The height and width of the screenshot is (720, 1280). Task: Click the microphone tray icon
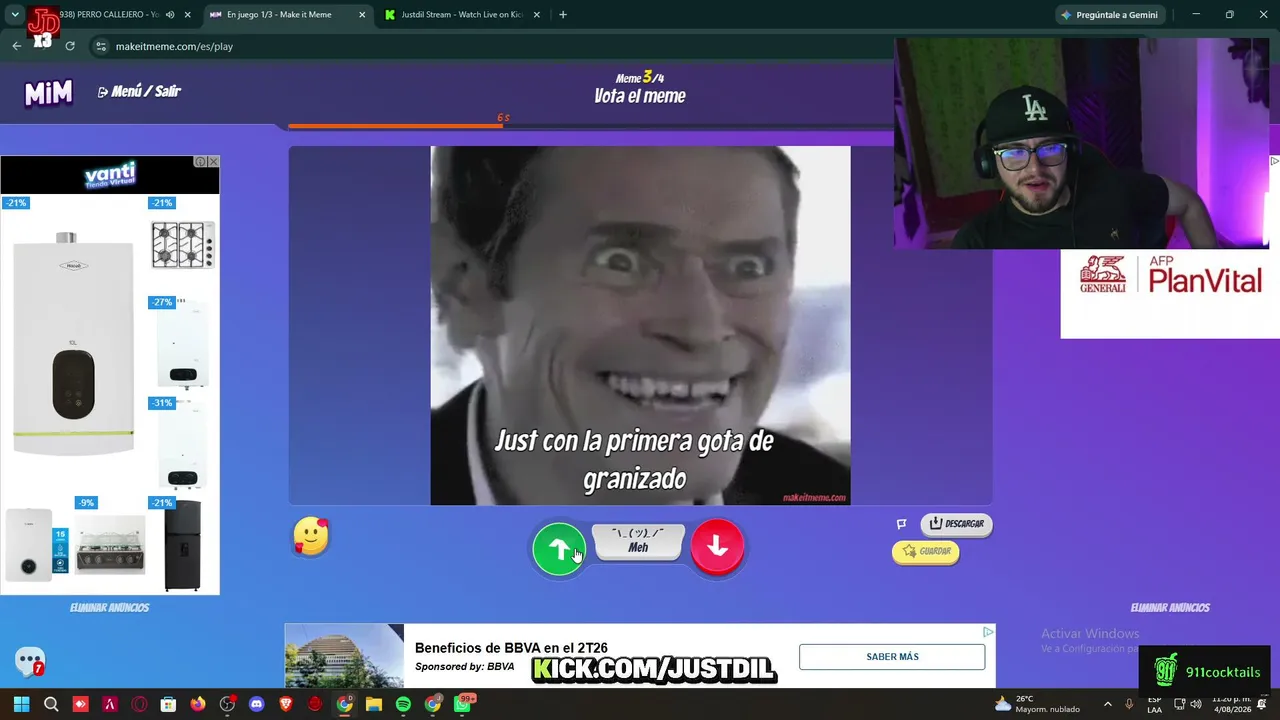(x=1129, y=704)
